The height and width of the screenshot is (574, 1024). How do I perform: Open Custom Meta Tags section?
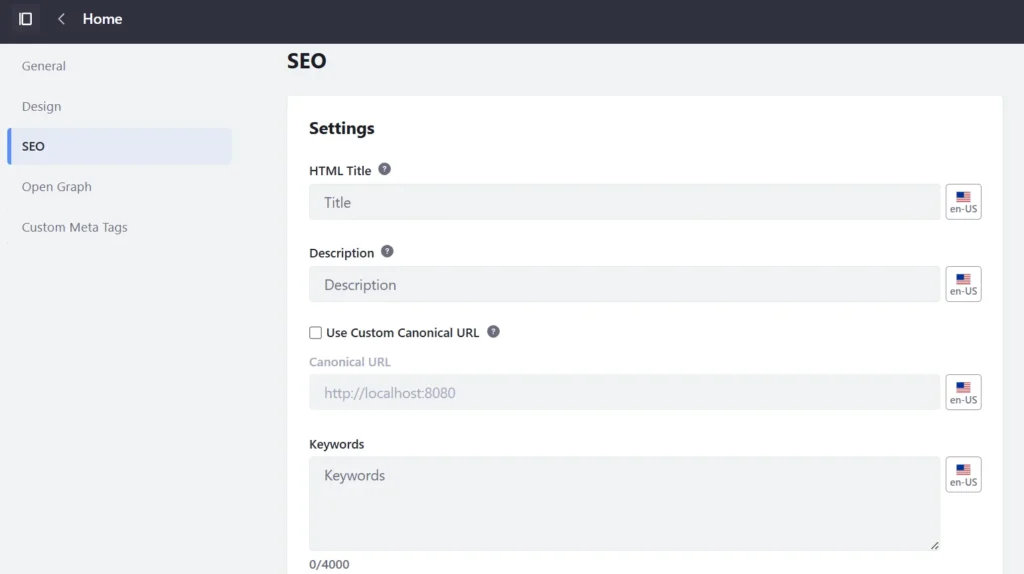pyautogui.click(x=75, y=228)
